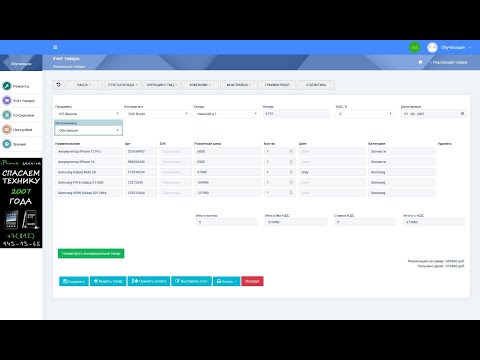Click the Сохранить button
The width and height of the screenshot is (480, 360).
pyautogui.click(x=74, y=281)
